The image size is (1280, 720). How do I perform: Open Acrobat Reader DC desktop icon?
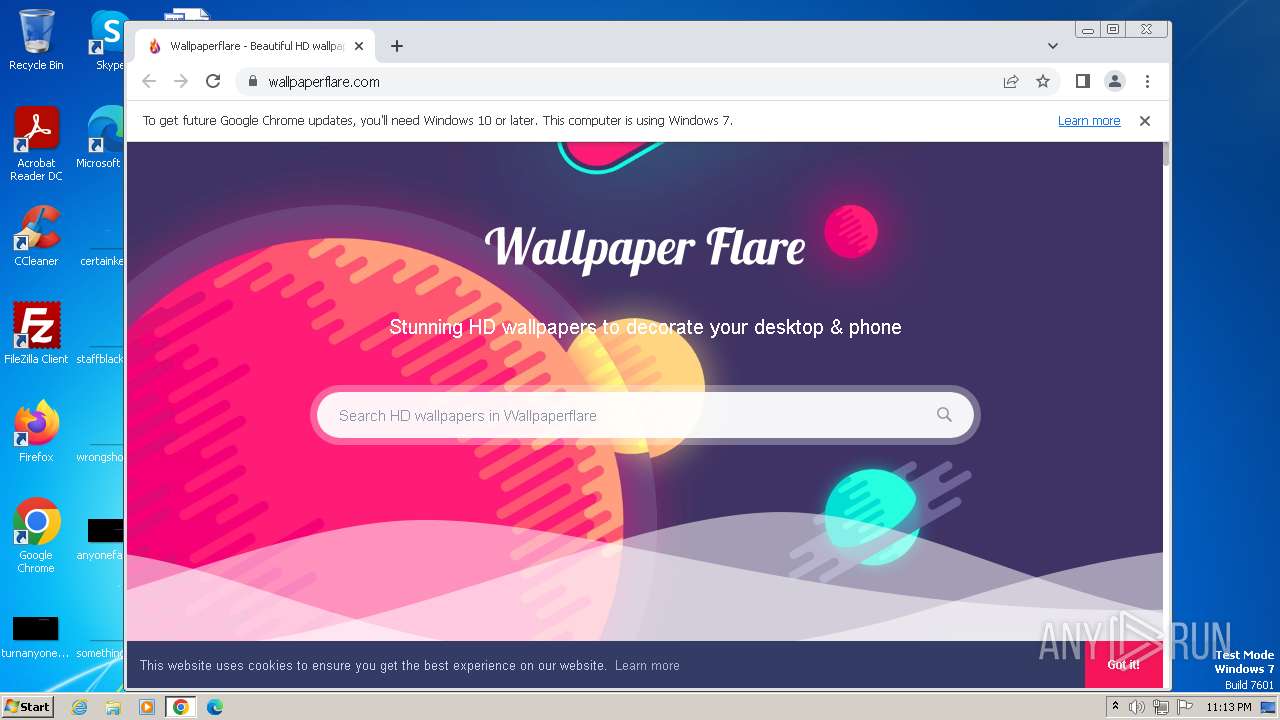(x=36, y=145)
